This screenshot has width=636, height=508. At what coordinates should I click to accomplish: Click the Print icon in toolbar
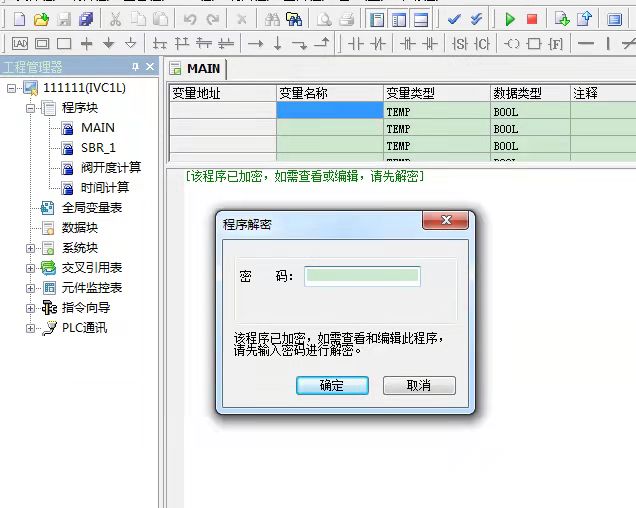click(x=346, y=19)
